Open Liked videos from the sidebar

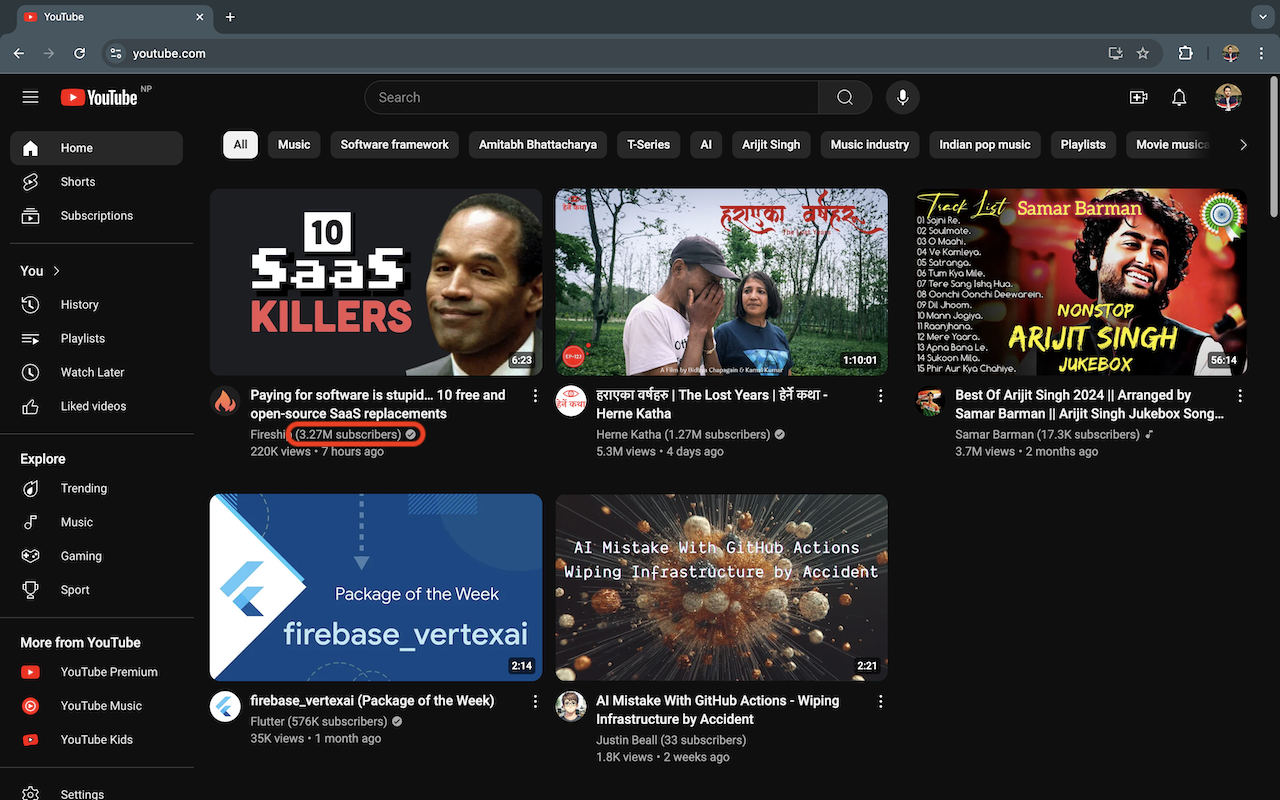coord(93,406)
